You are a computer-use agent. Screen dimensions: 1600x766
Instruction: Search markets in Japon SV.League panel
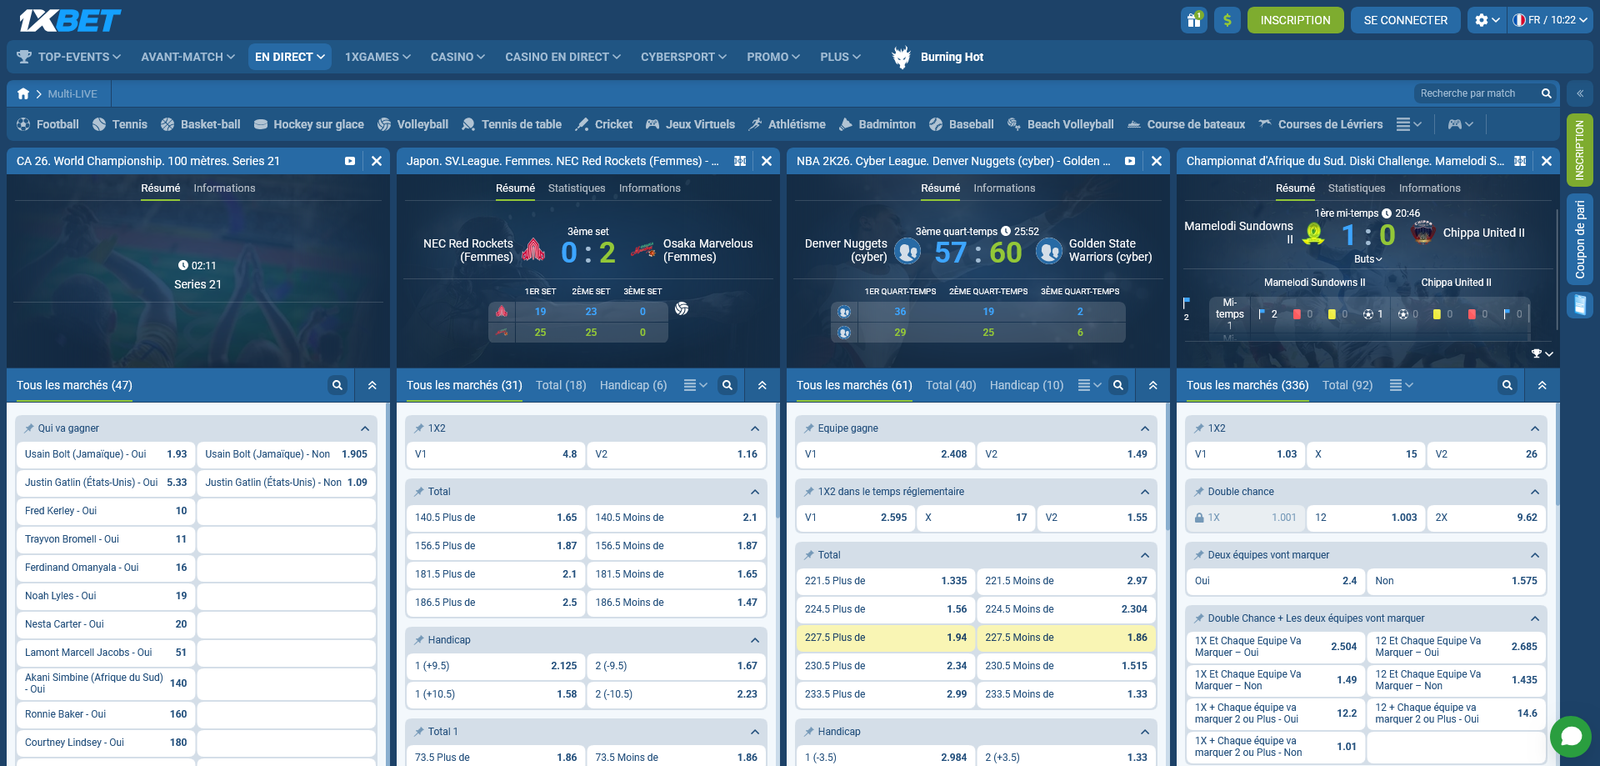[728, 385]
